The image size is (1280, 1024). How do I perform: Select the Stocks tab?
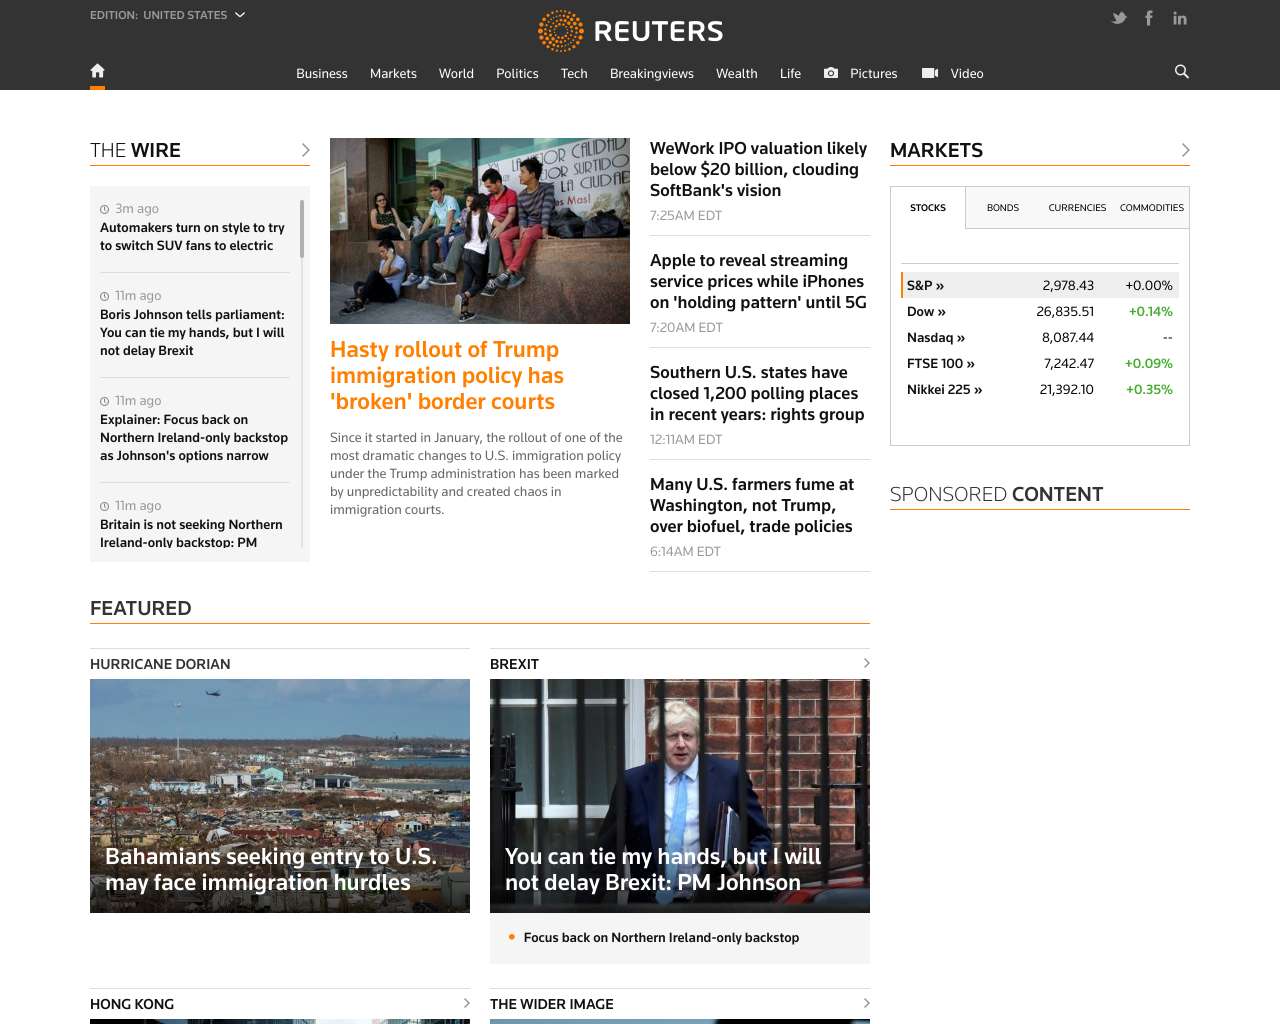point(928,208)
